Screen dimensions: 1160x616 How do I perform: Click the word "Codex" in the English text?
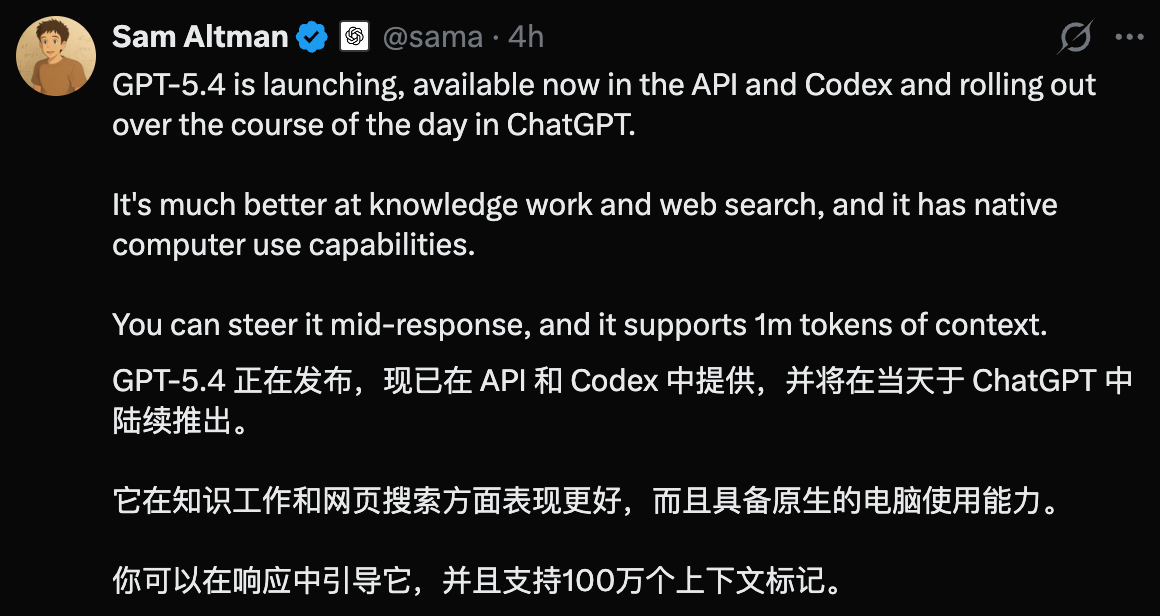(848, 85)
